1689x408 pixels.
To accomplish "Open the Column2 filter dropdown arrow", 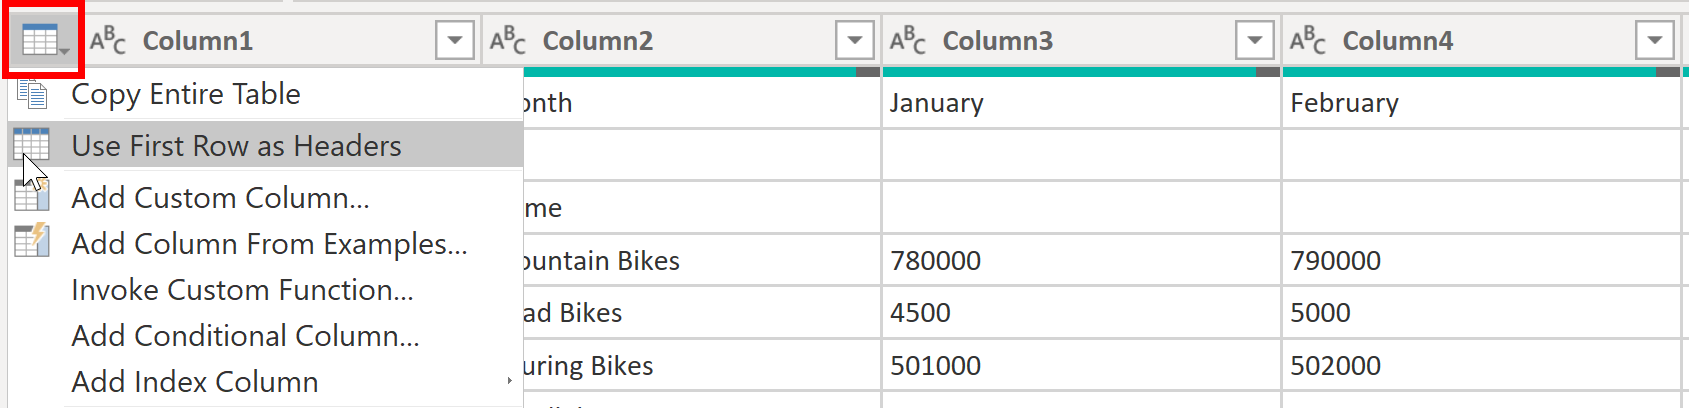I will [855, 41].
